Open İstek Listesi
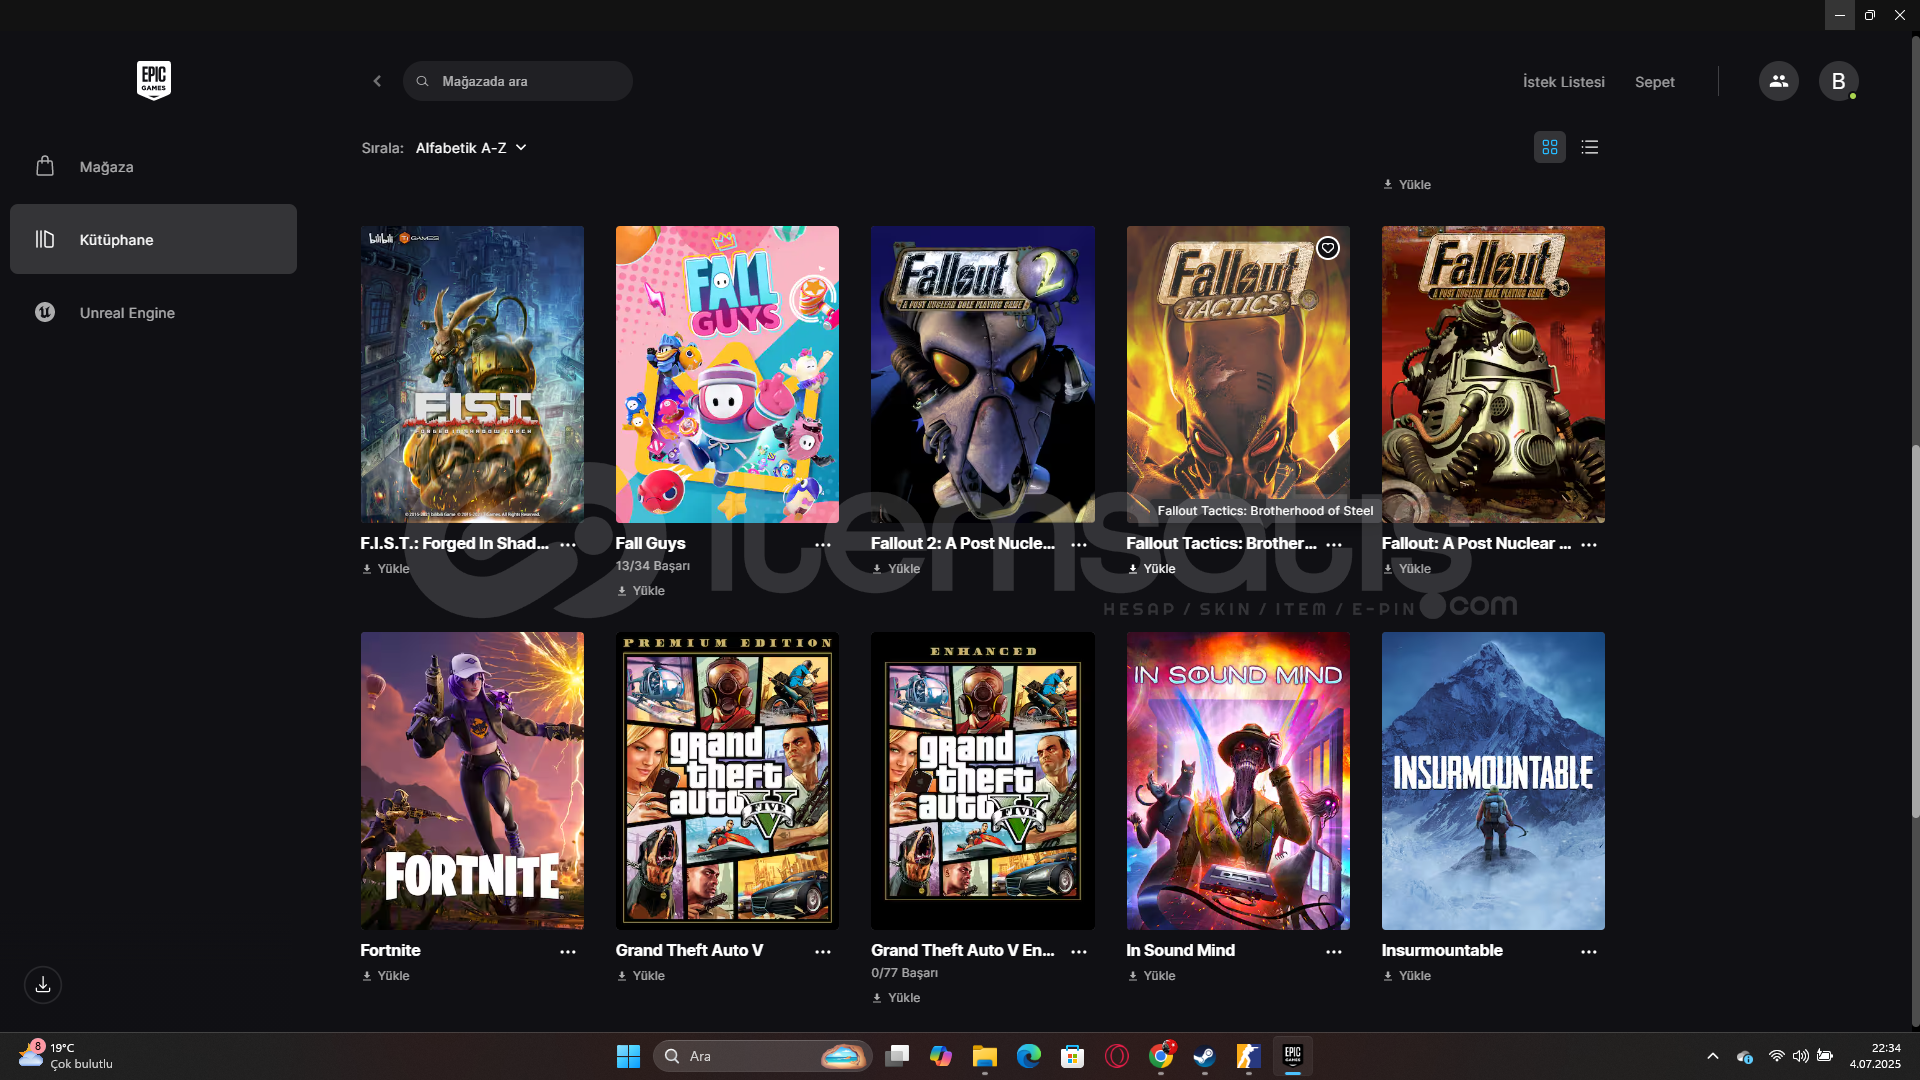The image size is (1920, 1080). coord(1563,82)
